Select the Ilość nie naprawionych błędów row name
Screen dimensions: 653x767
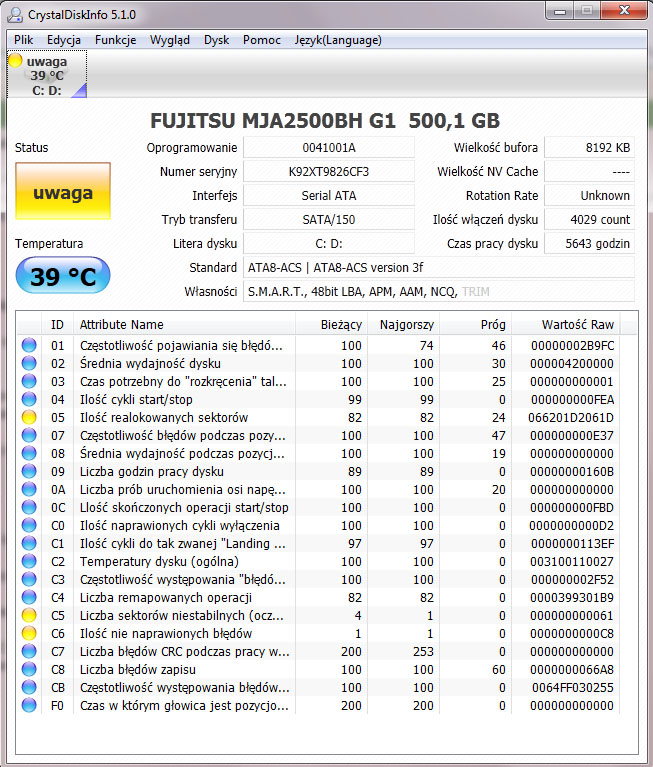(166, 633)
